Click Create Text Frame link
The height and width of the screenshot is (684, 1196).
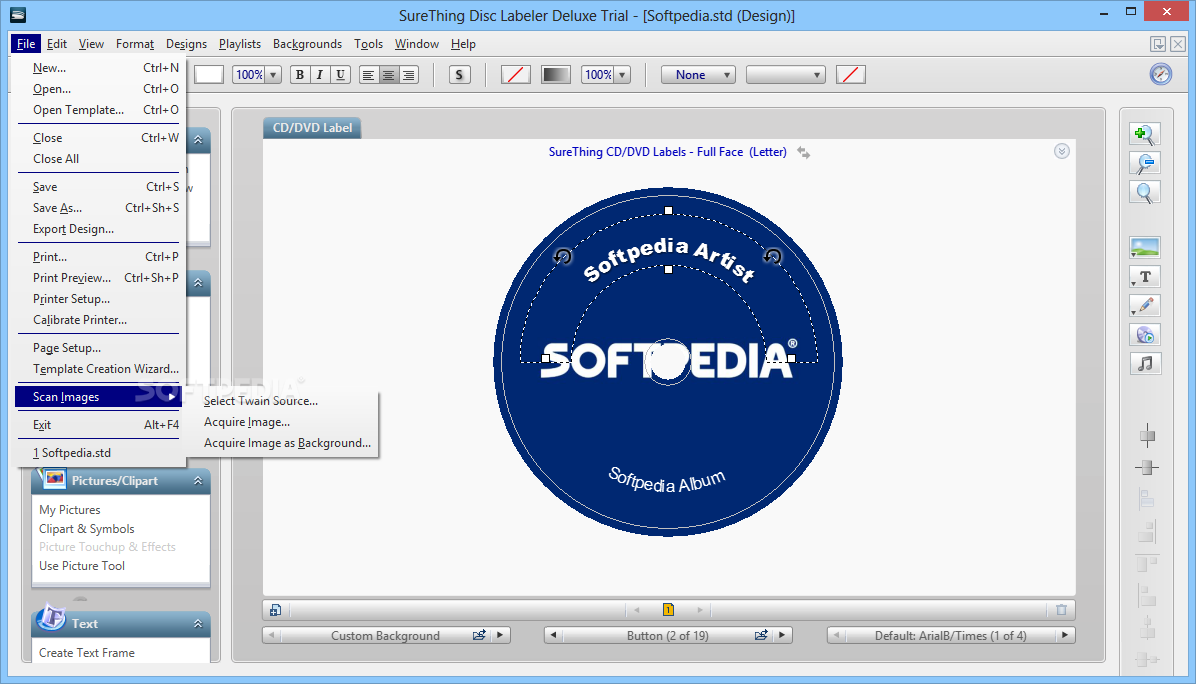(x=86, y=653)
